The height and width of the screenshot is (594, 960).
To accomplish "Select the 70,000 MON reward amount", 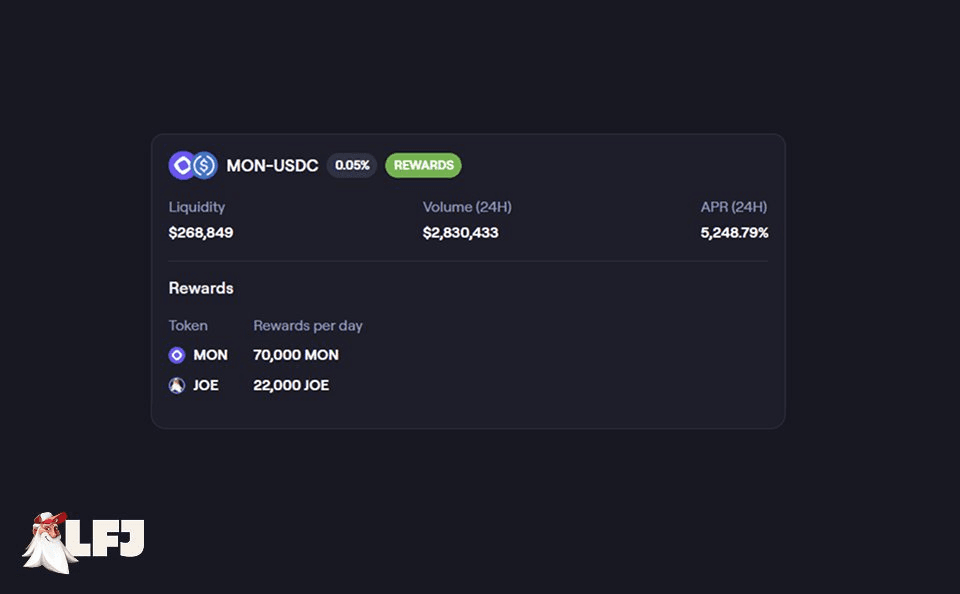I will click(x=296, y=355).
